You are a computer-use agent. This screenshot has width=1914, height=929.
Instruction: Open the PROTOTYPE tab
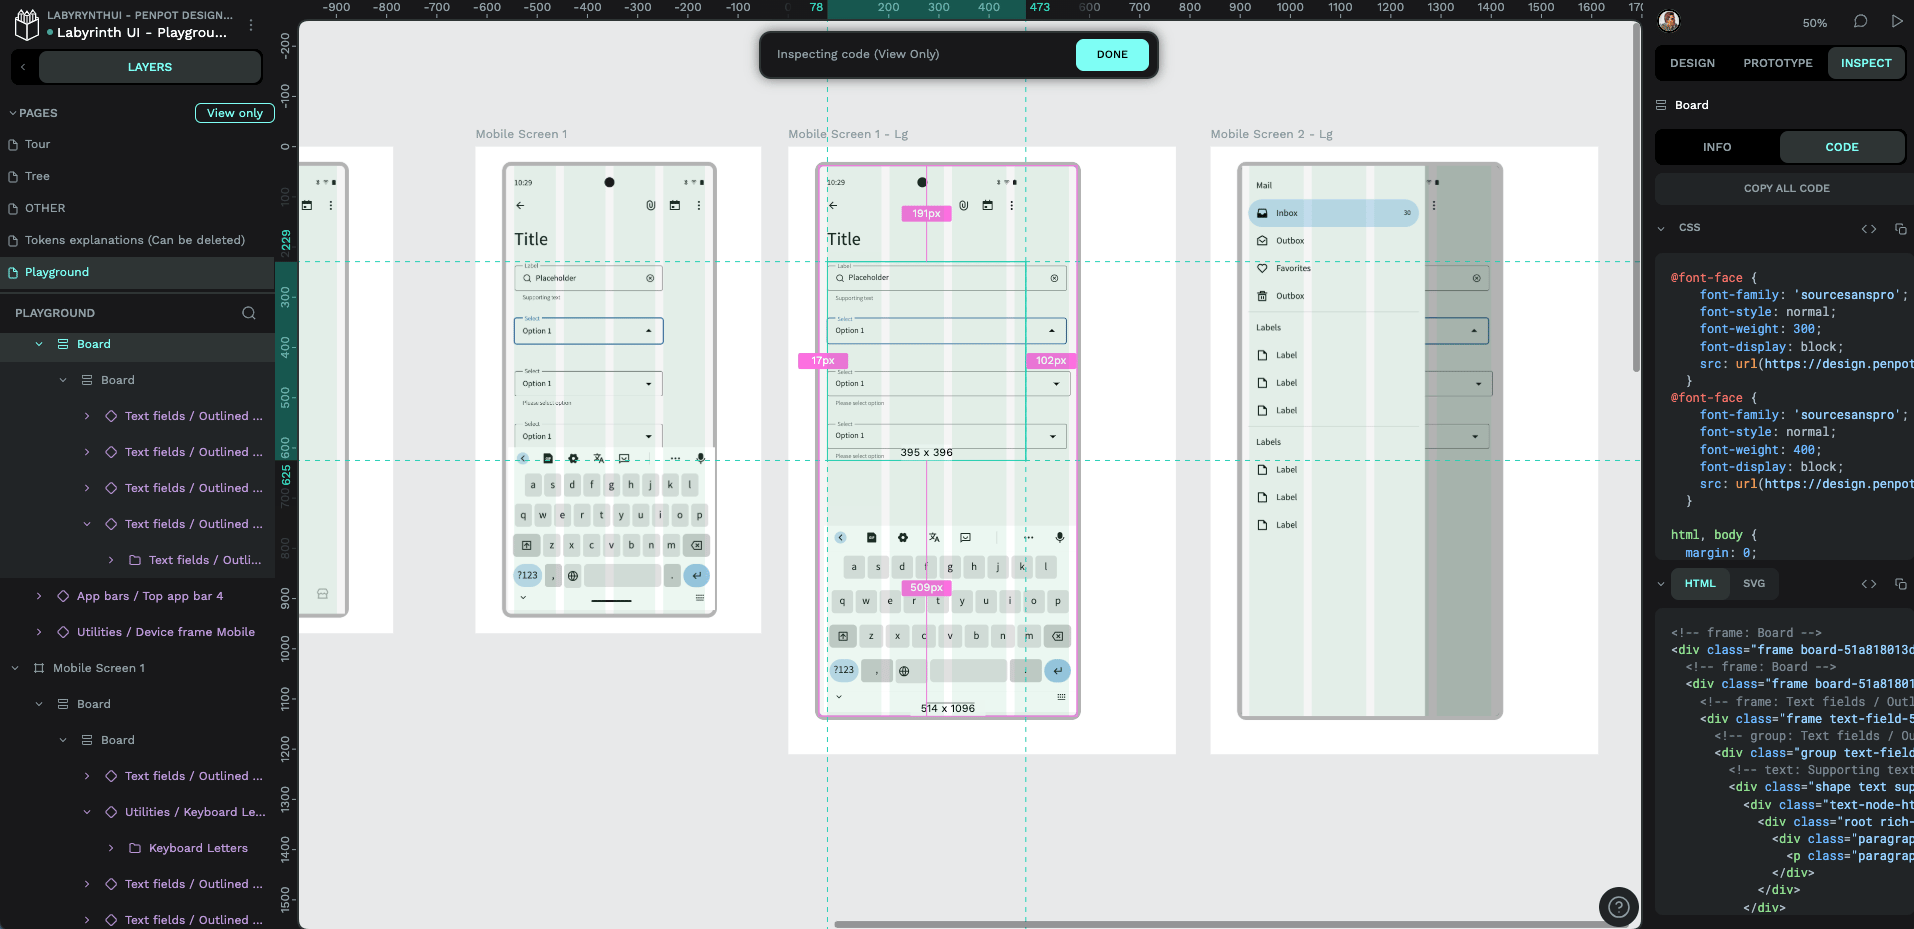point(1777,63)
